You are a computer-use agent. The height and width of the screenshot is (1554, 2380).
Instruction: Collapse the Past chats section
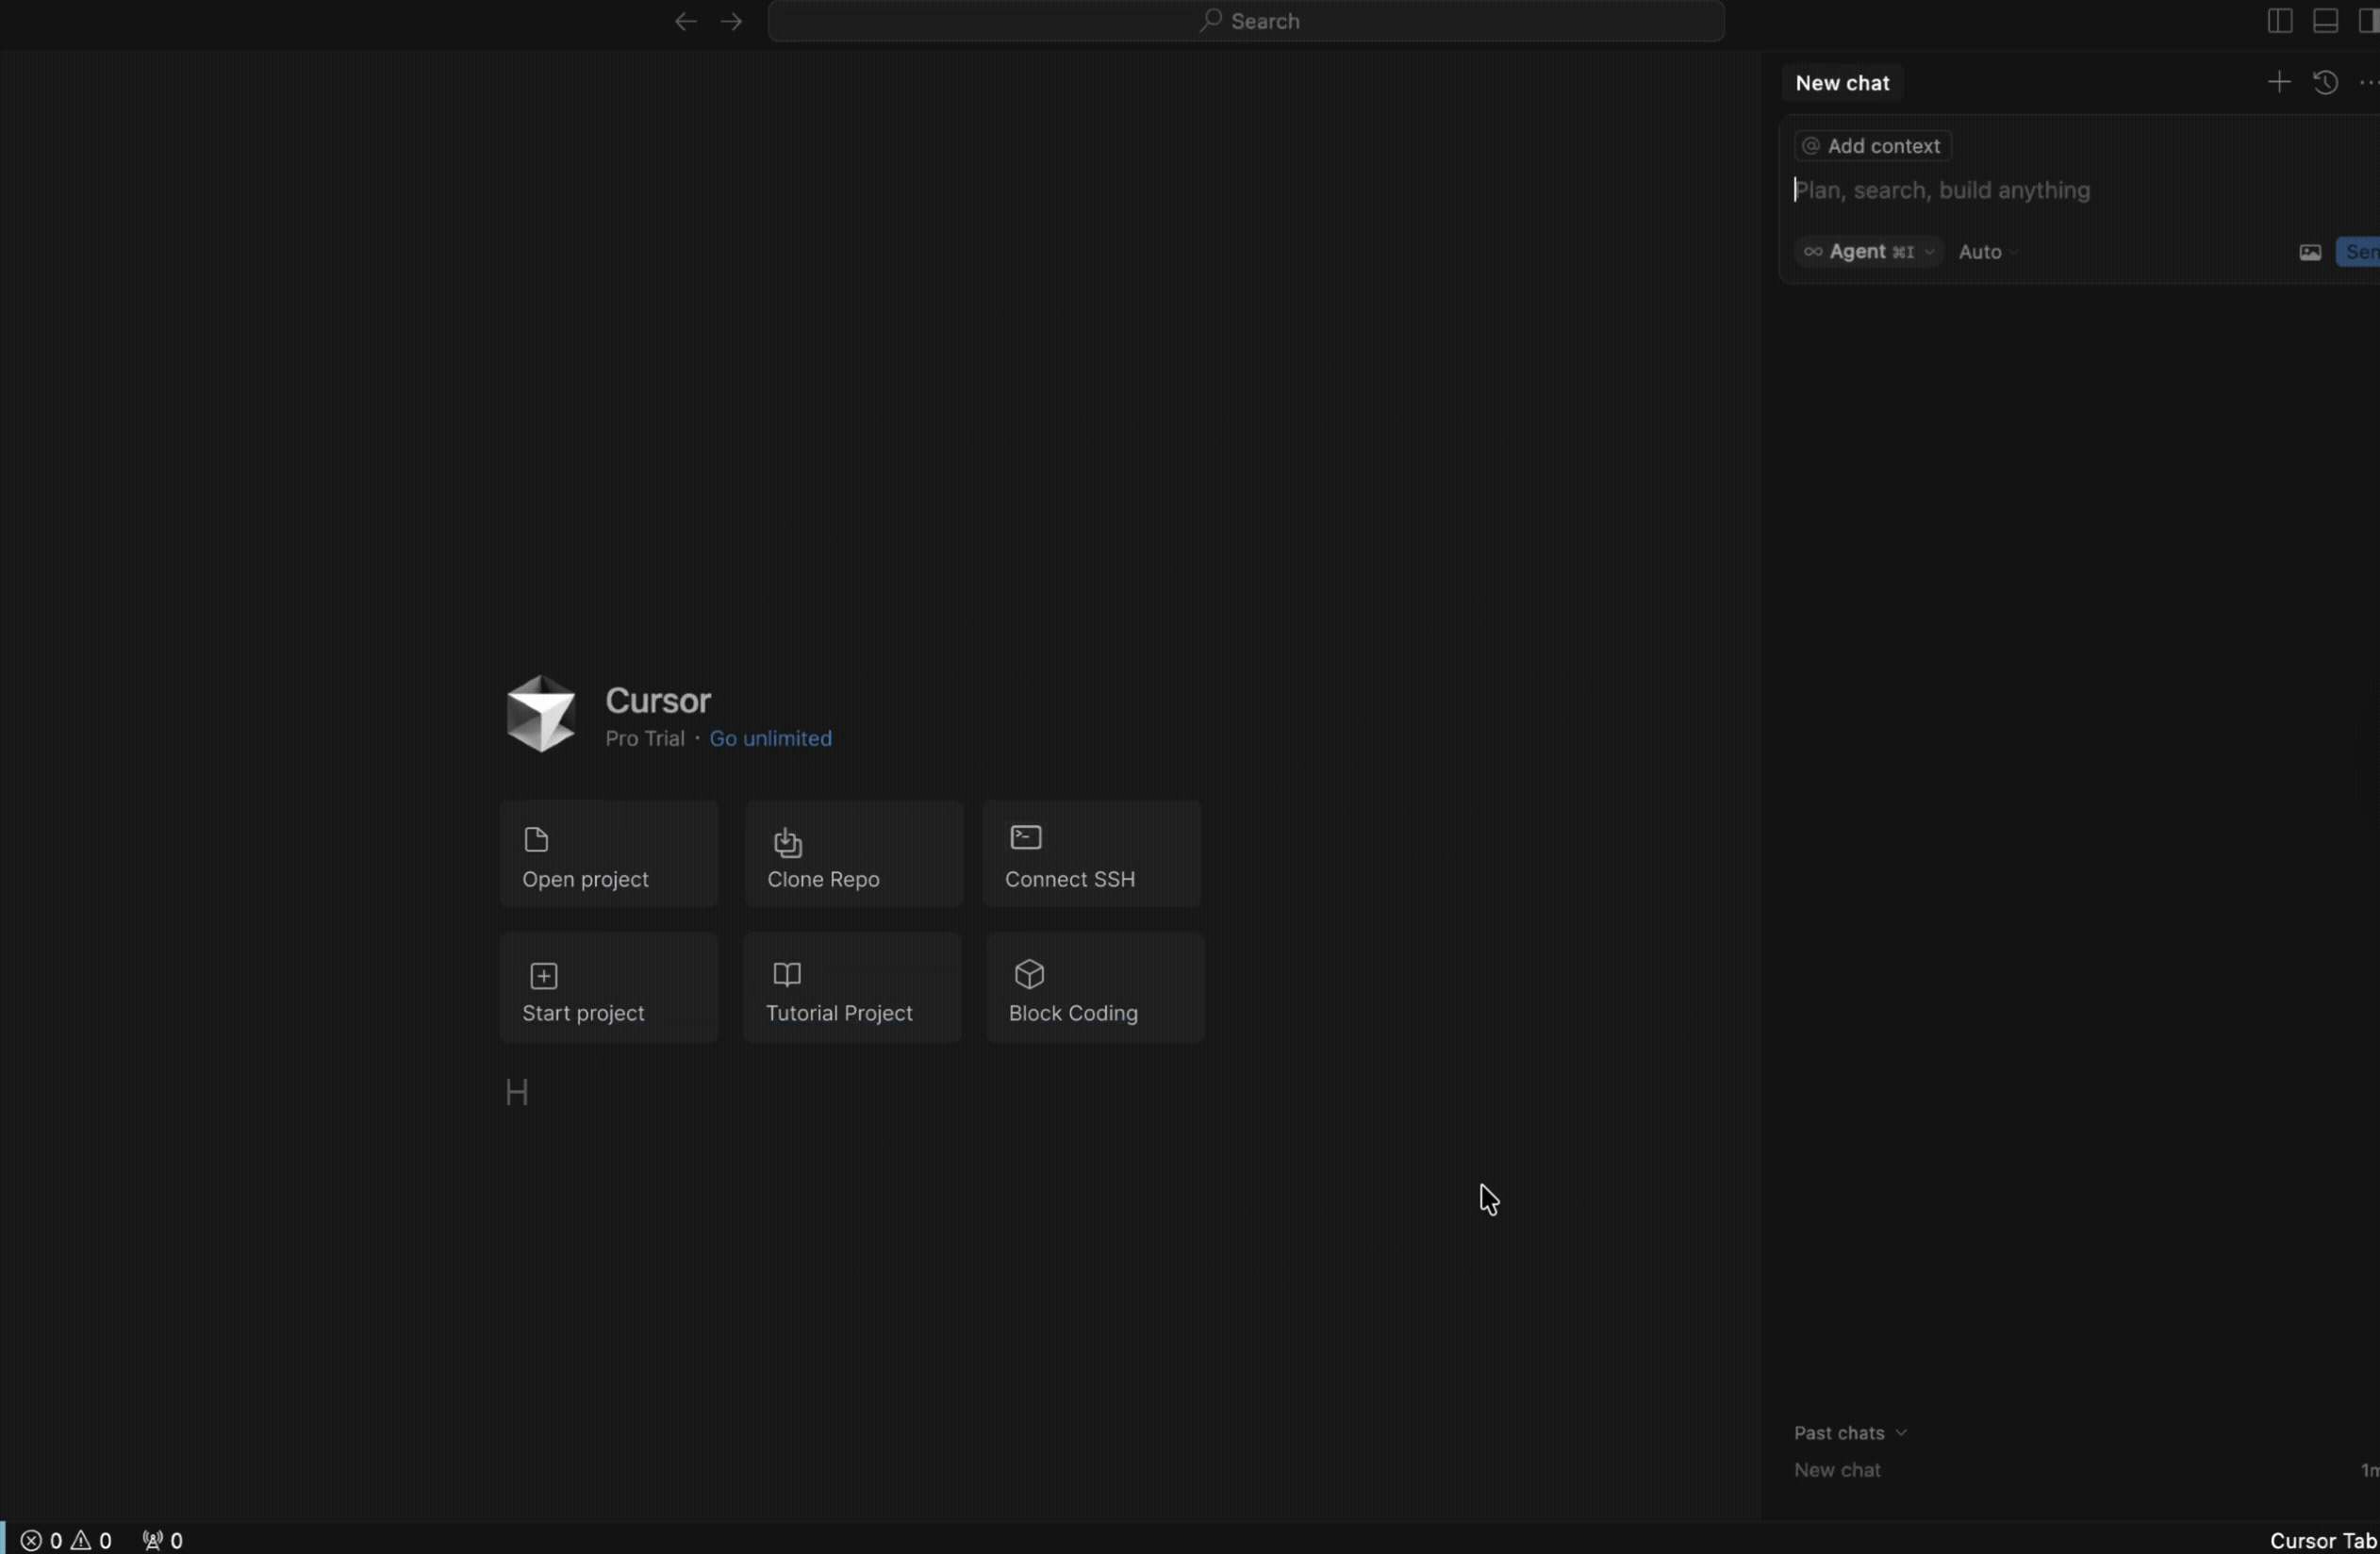click(x=1850, y=1433)
